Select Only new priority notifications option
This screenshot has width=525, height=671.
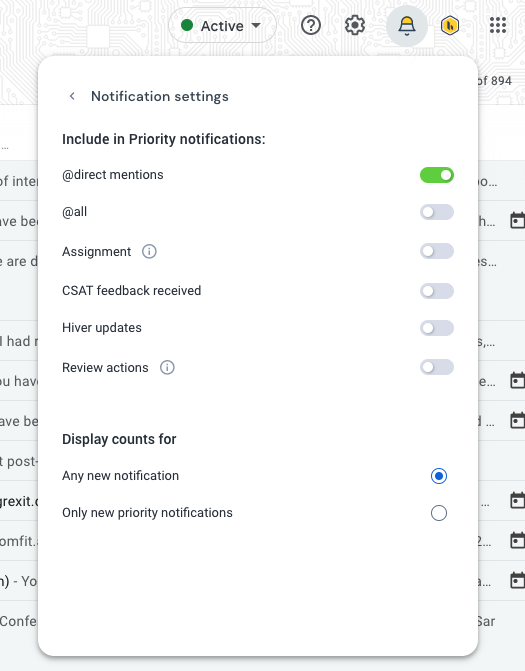[x=439, y=513]
